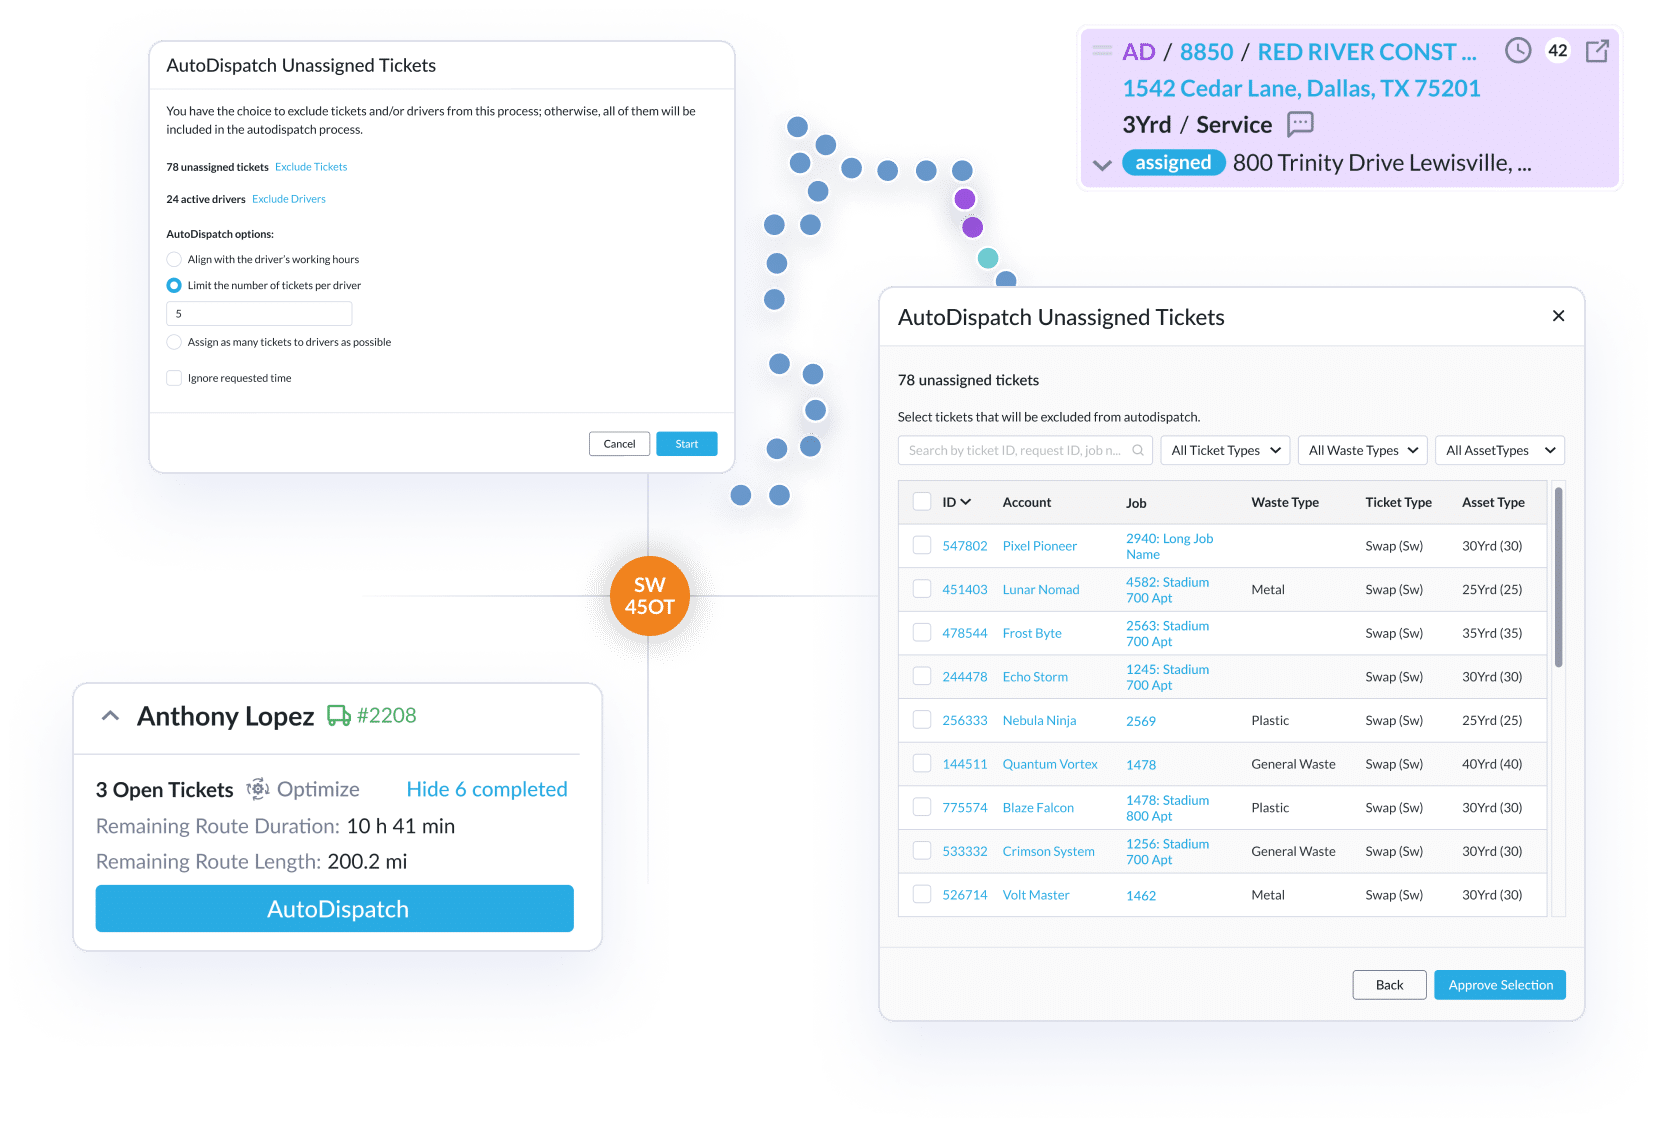Check Ignore requested time
The image size is (1658, 1122).
[174, 378]
